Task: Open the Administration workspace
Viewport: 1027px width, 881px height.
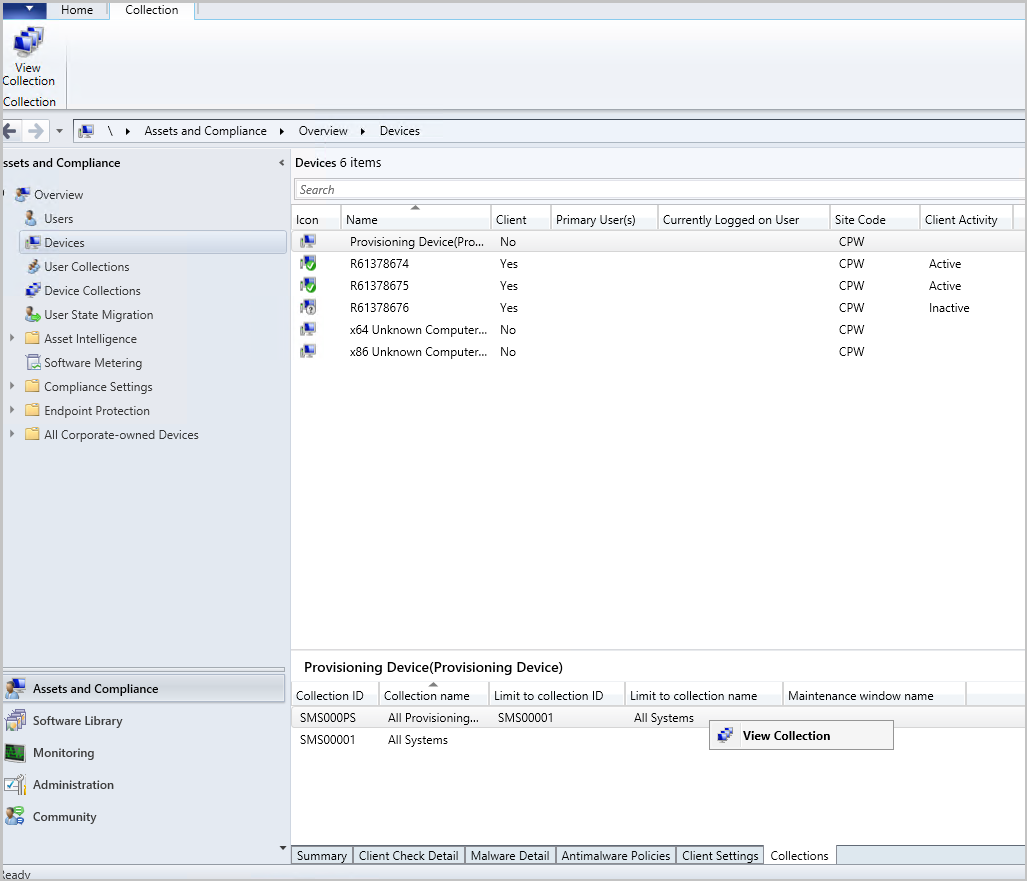Action: [x=75, y=784]
